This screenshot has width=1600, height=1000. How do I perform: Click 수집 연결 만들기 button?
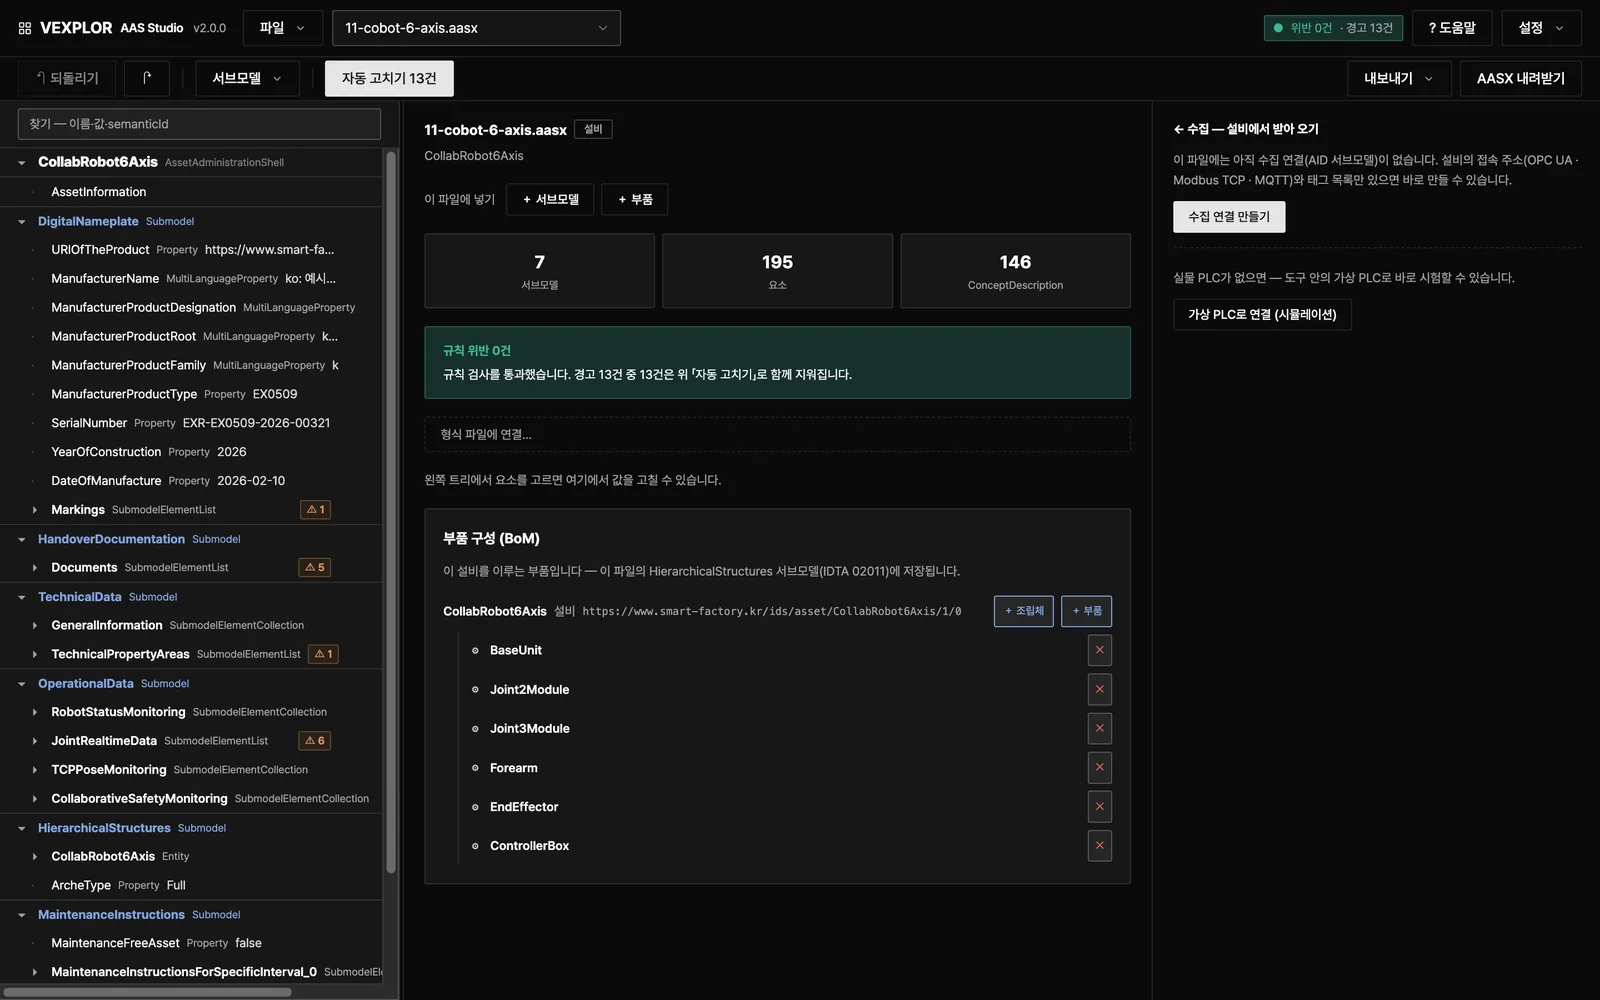point(1229,217)
